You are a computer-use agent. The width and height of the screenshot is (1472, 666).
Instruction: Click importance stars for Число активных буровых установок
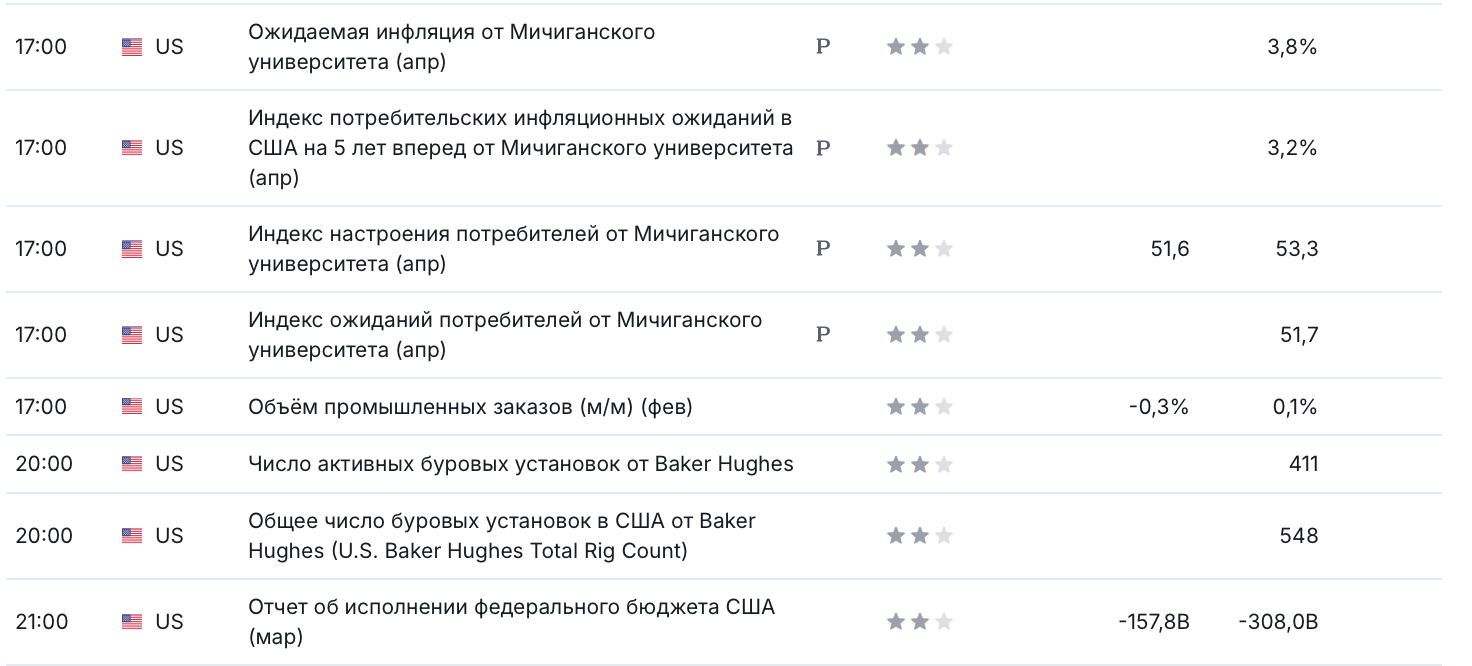919,464
